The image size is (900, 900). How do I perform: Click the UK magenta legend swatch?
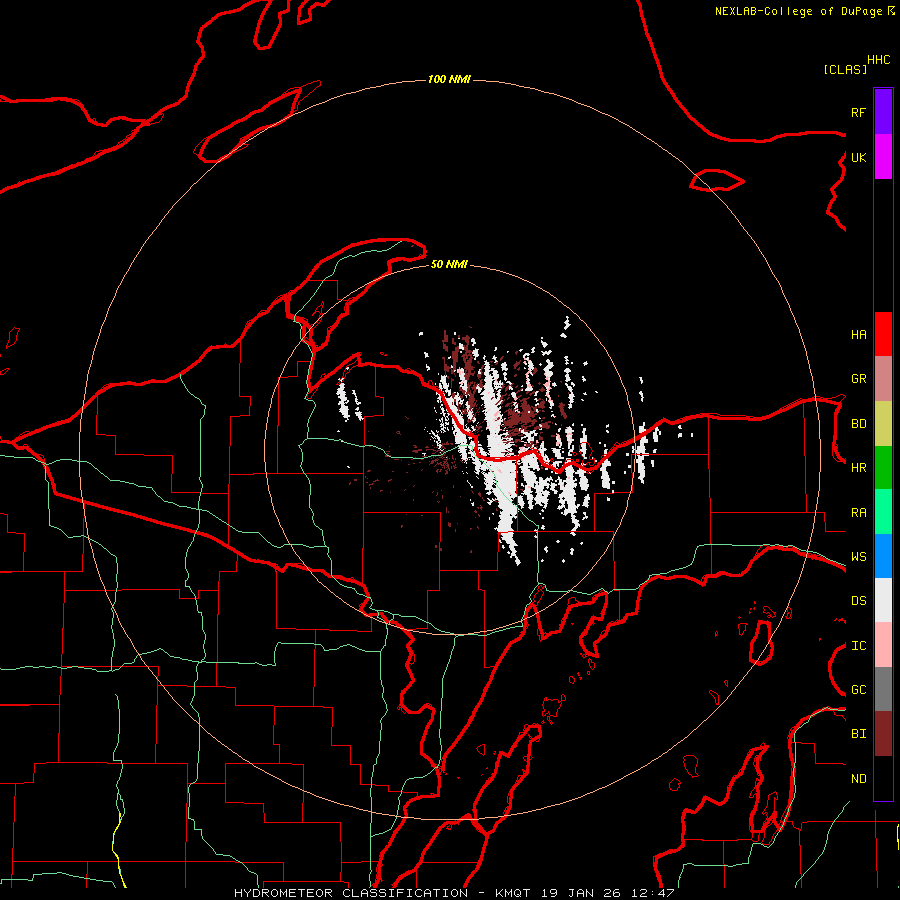tap(883, 157)
